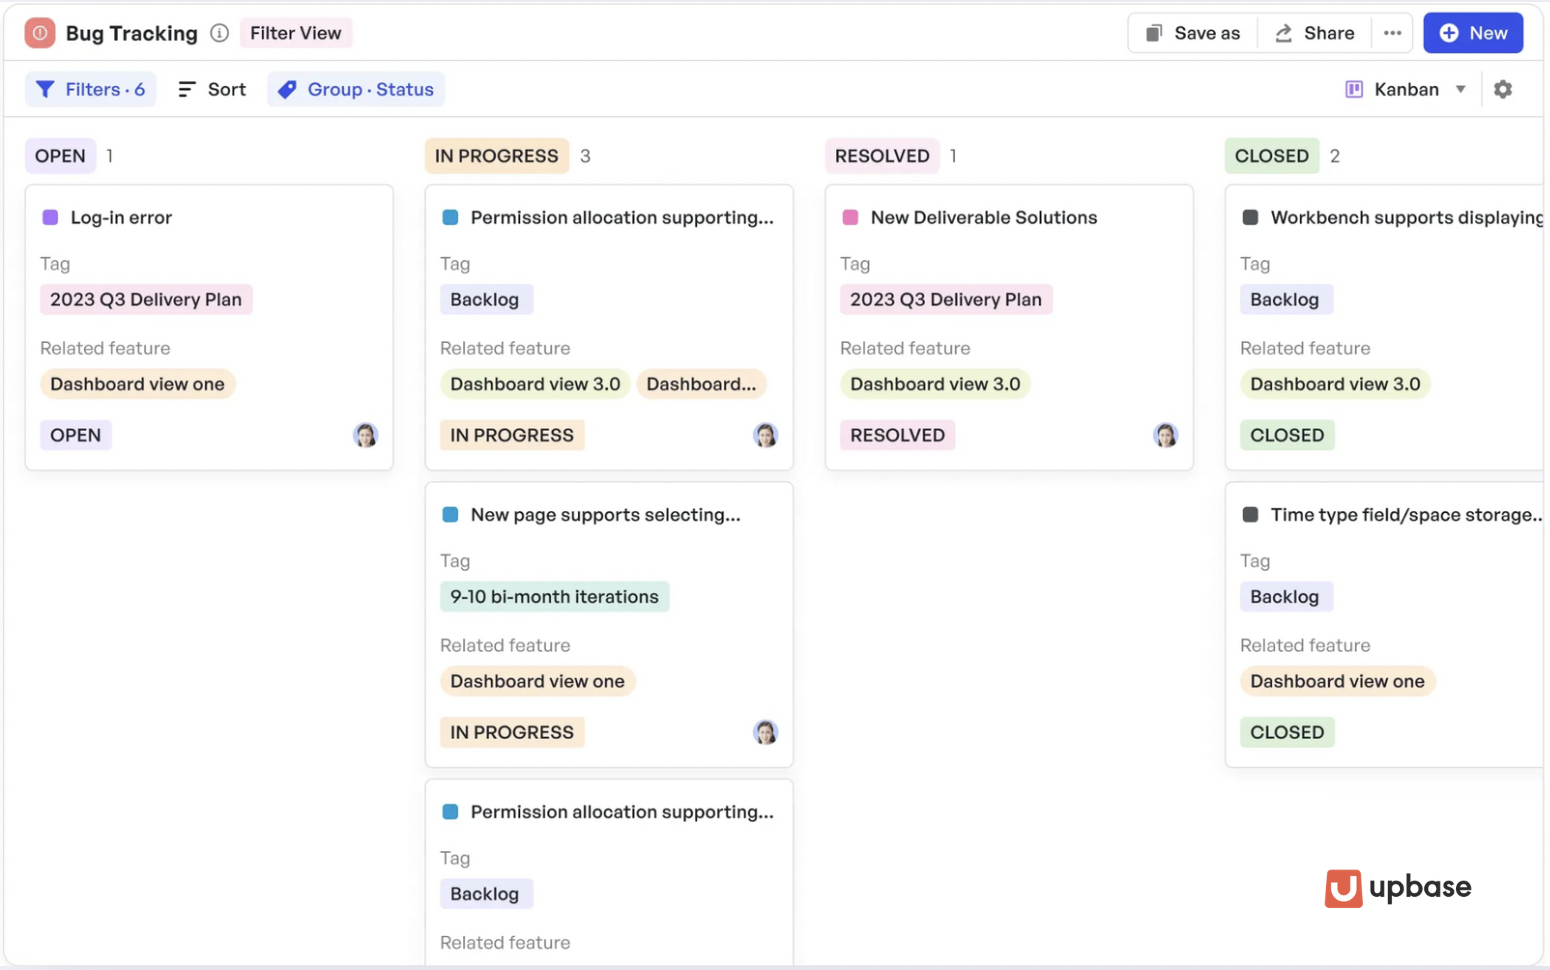Open view settings gear icon
1550x970 pixels.
(1503, 89)
